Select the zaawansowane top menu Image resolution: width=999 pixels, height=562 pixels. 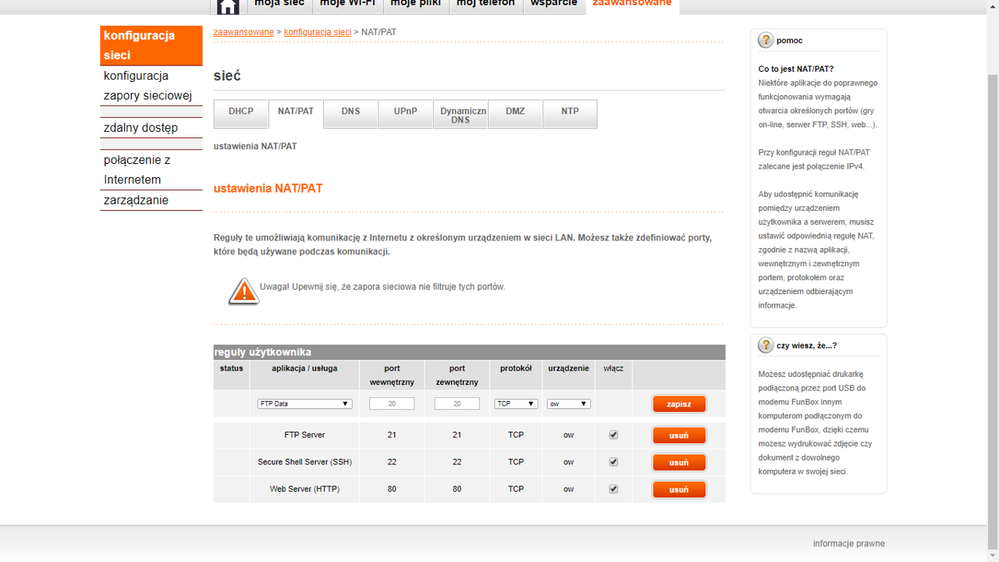tap(632, 5)
